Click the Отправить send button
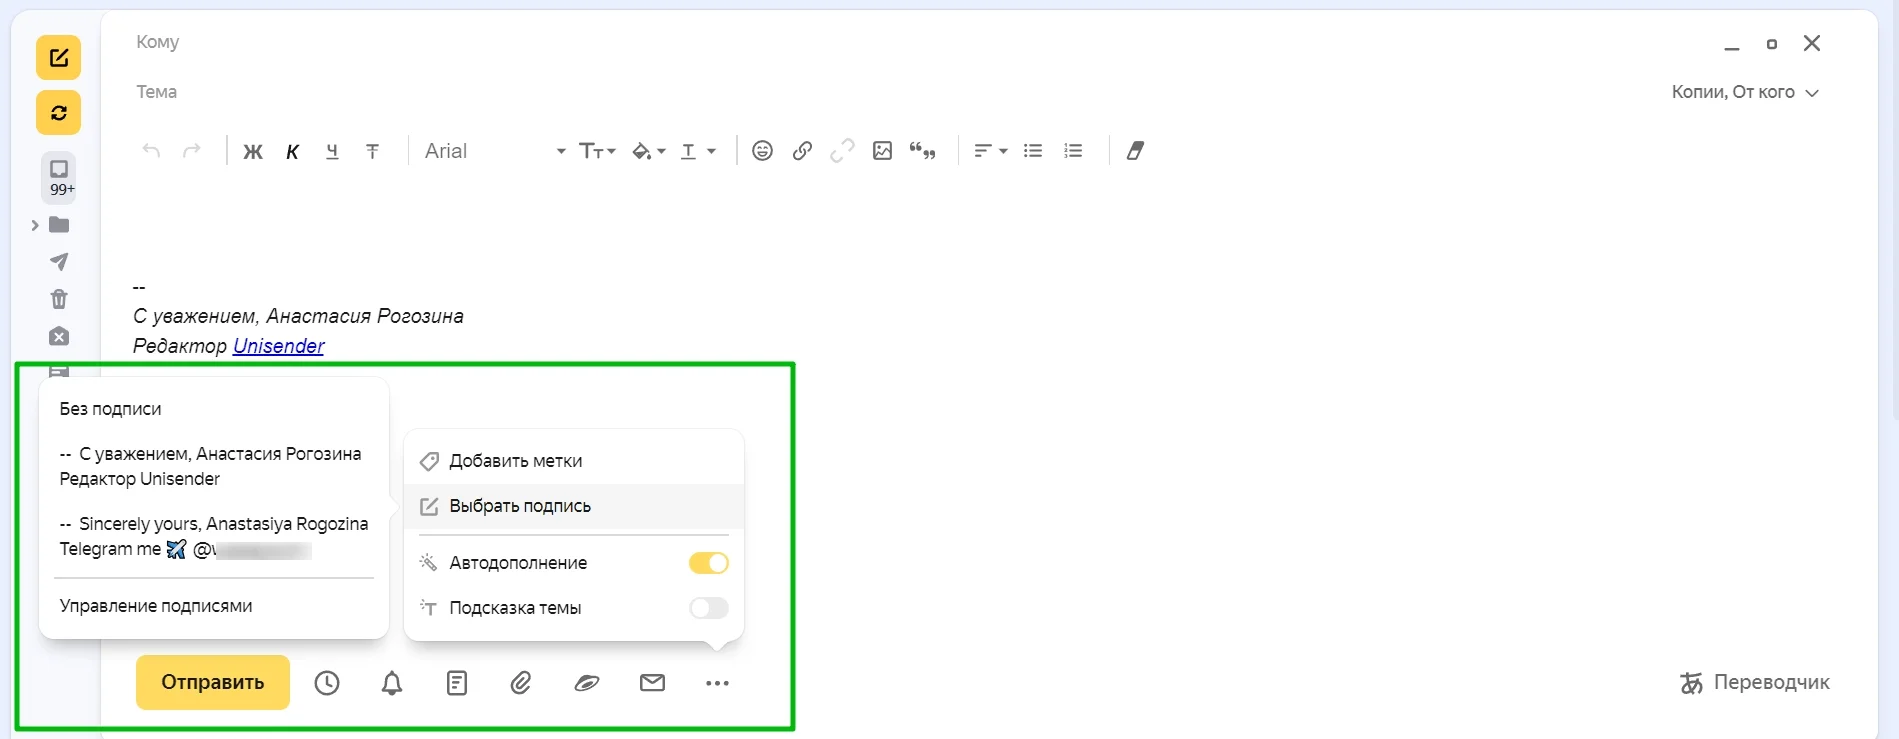The width and height of the screenshot is (1899, 739). 213,682
